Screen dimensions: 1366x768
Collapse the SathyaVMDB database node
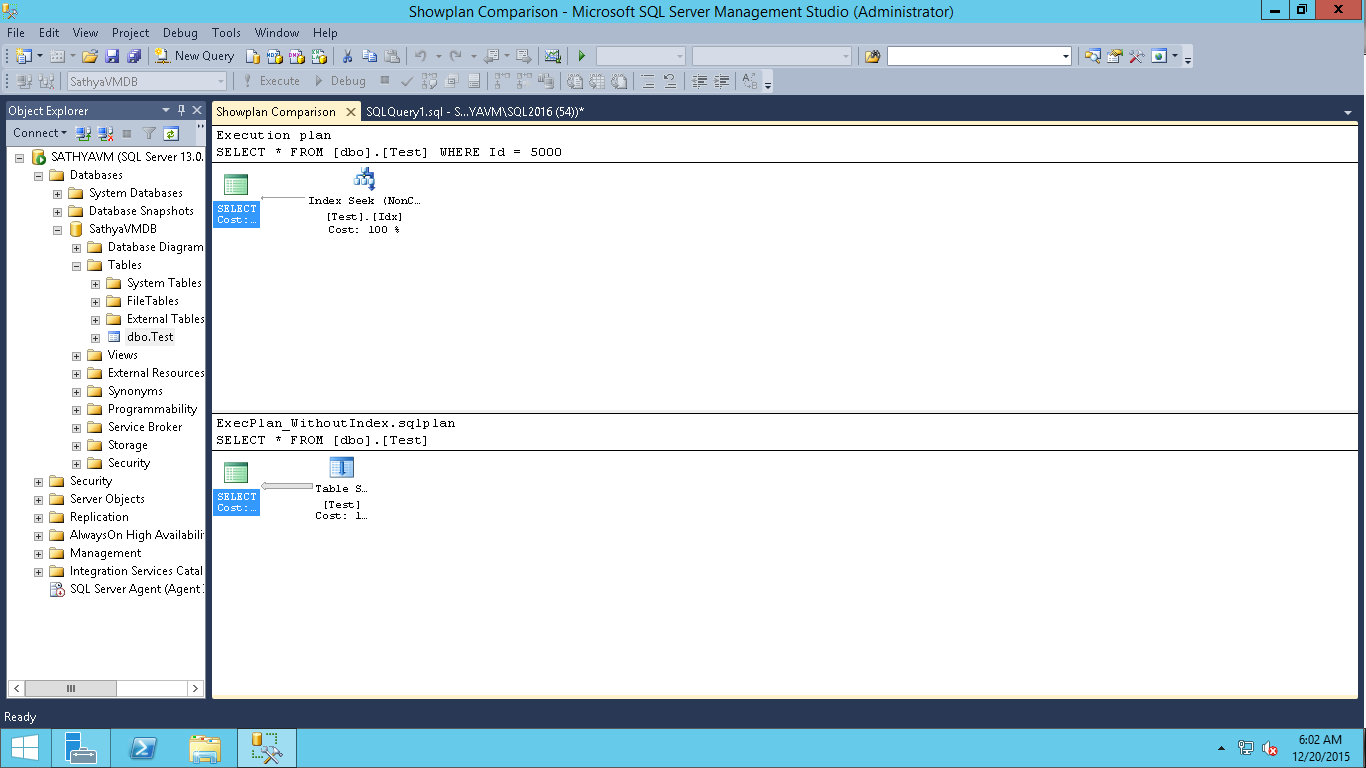point(58,229)
